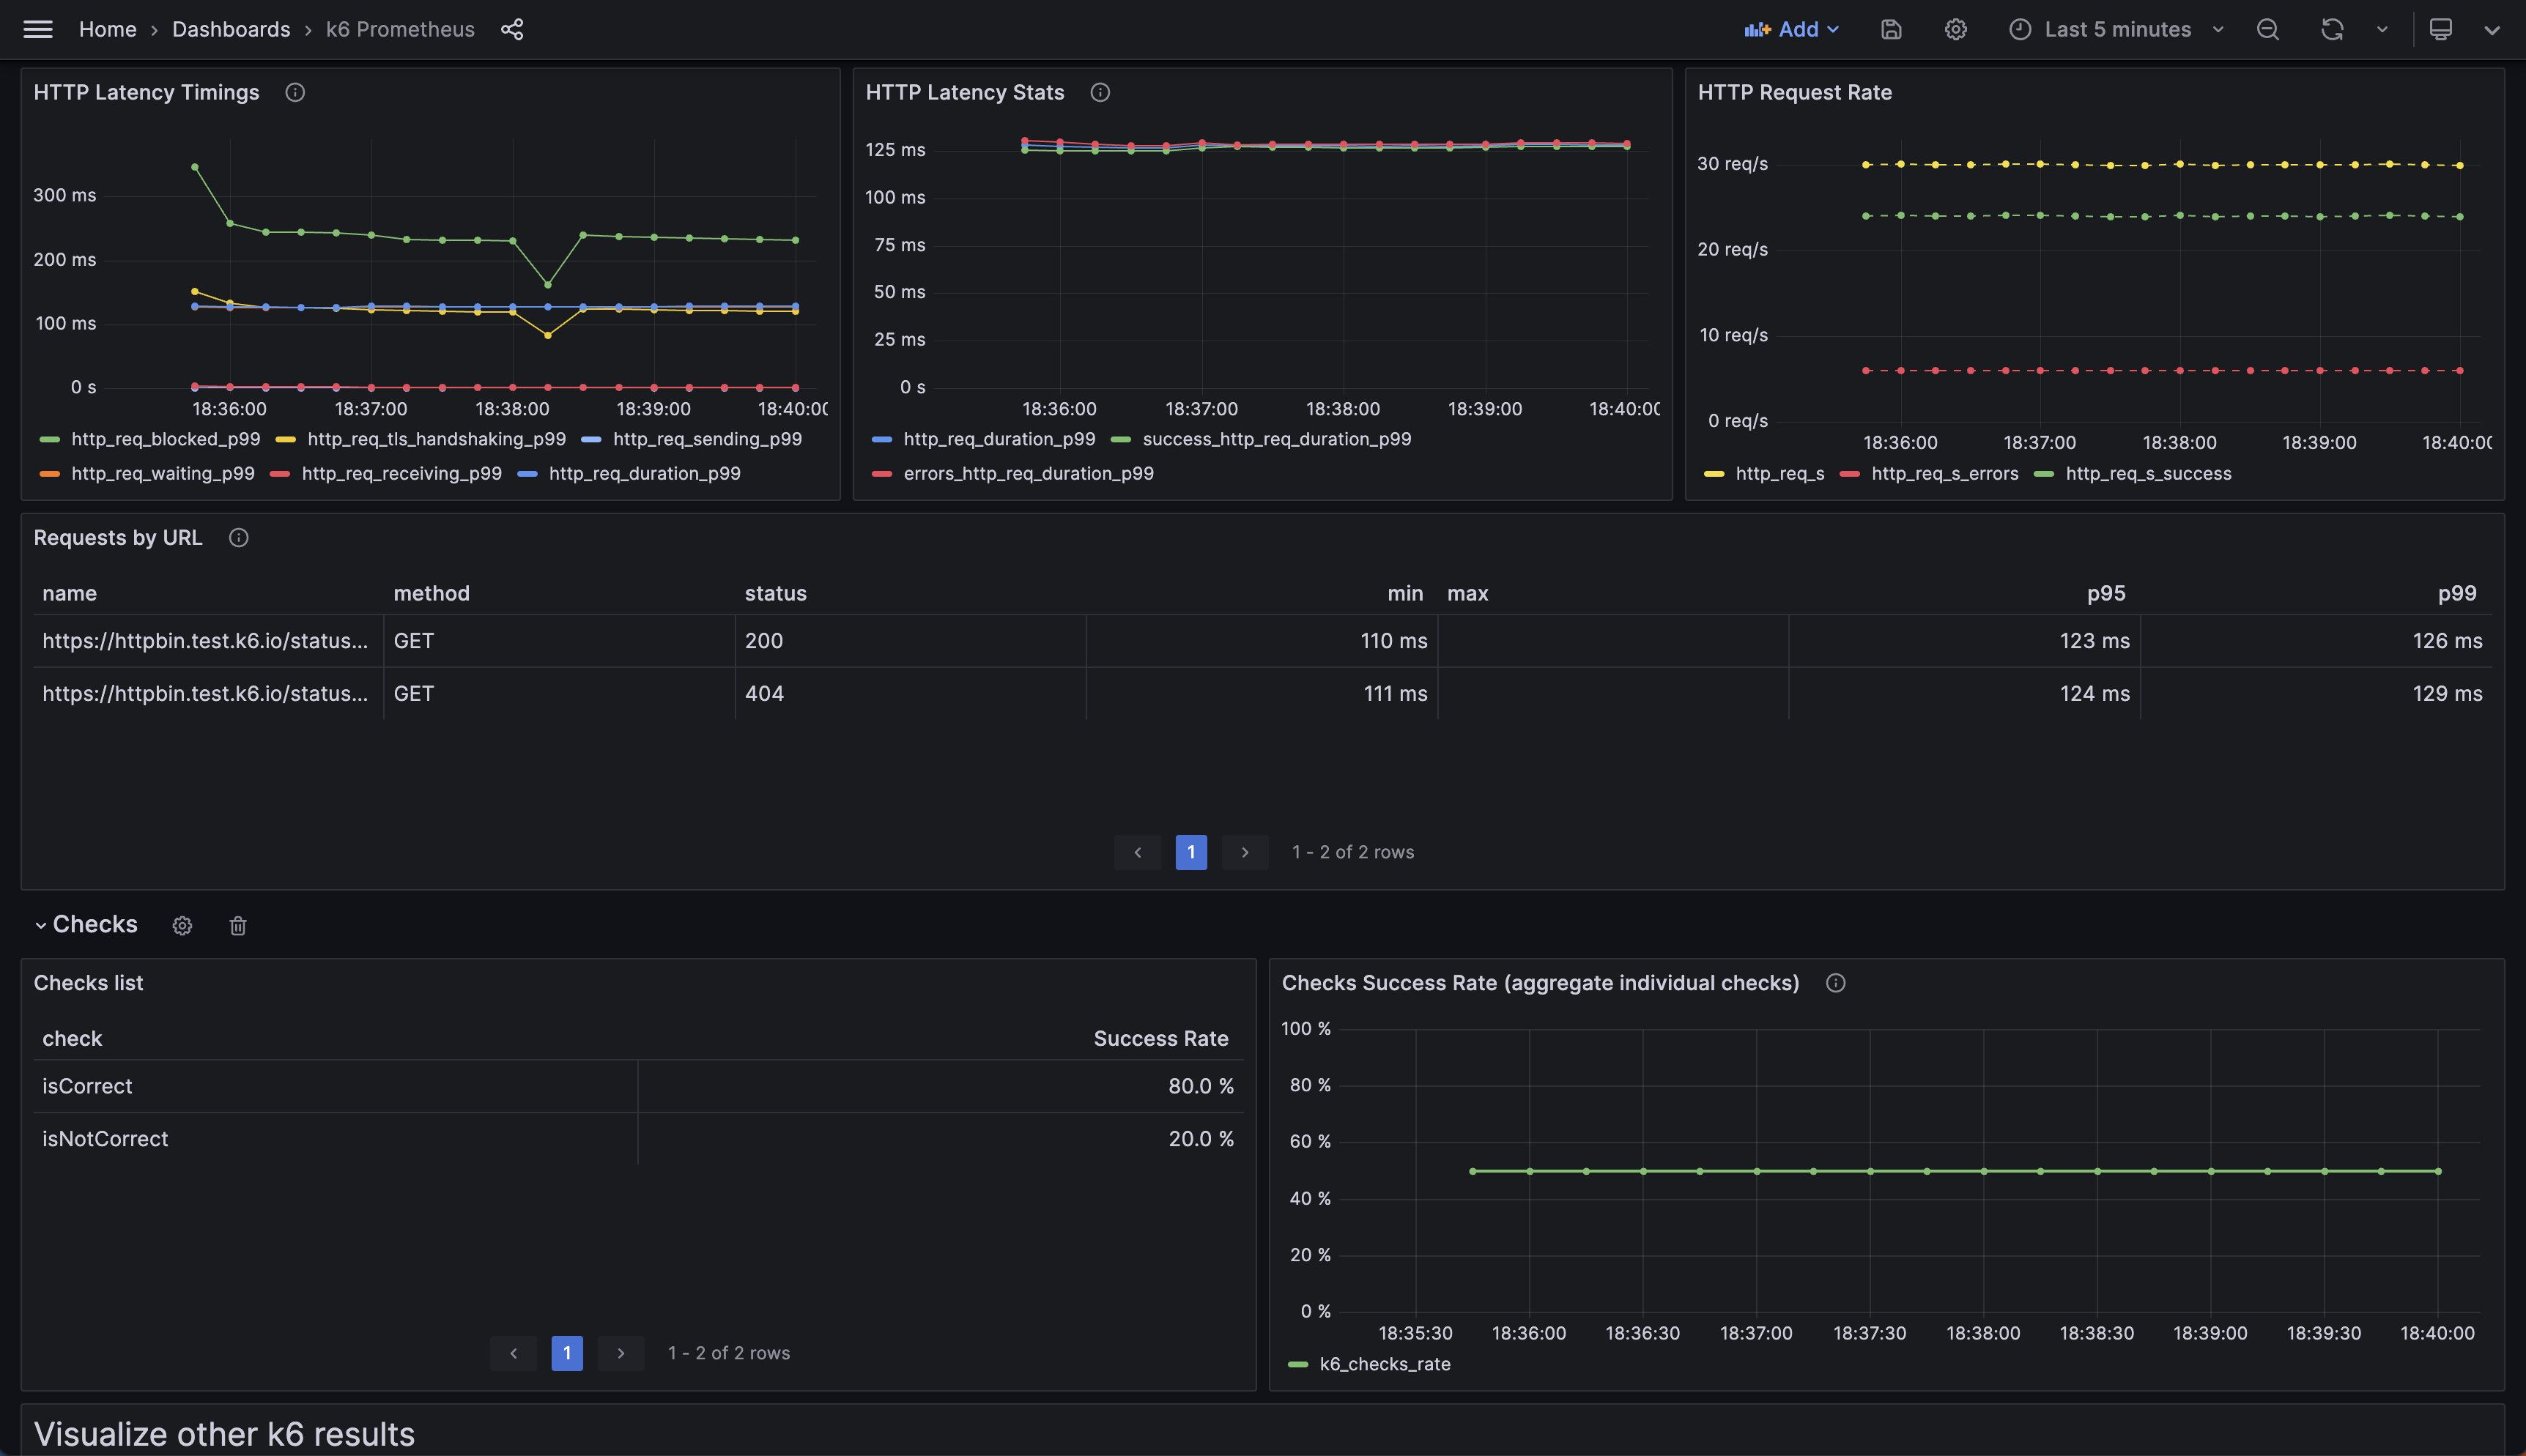Go to Home breadcrumb
Viewport: 2526px width, 1456px height.
107,29
